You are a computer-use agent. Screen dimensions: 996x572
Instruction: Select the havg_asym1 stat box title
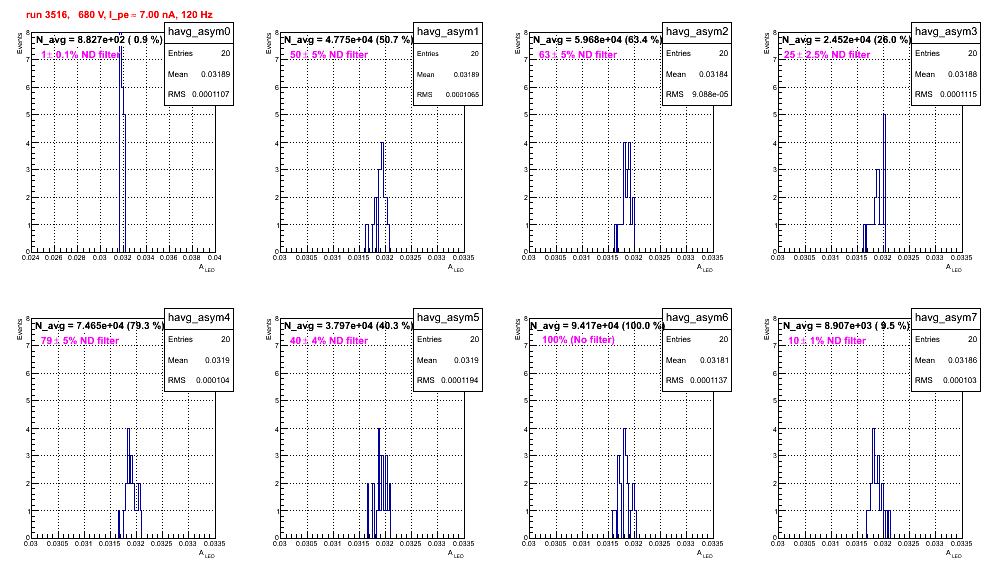coord(448,31)
